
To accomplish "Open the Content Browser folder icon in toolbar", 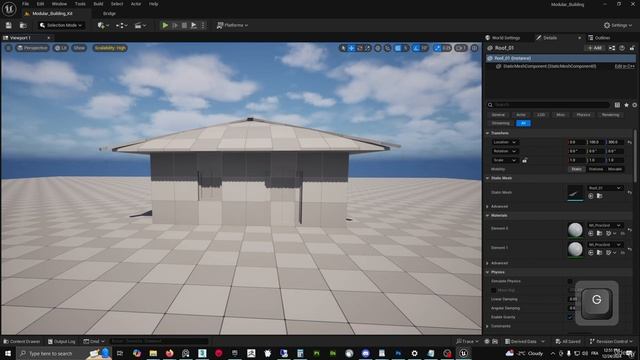I will (23, 25).
